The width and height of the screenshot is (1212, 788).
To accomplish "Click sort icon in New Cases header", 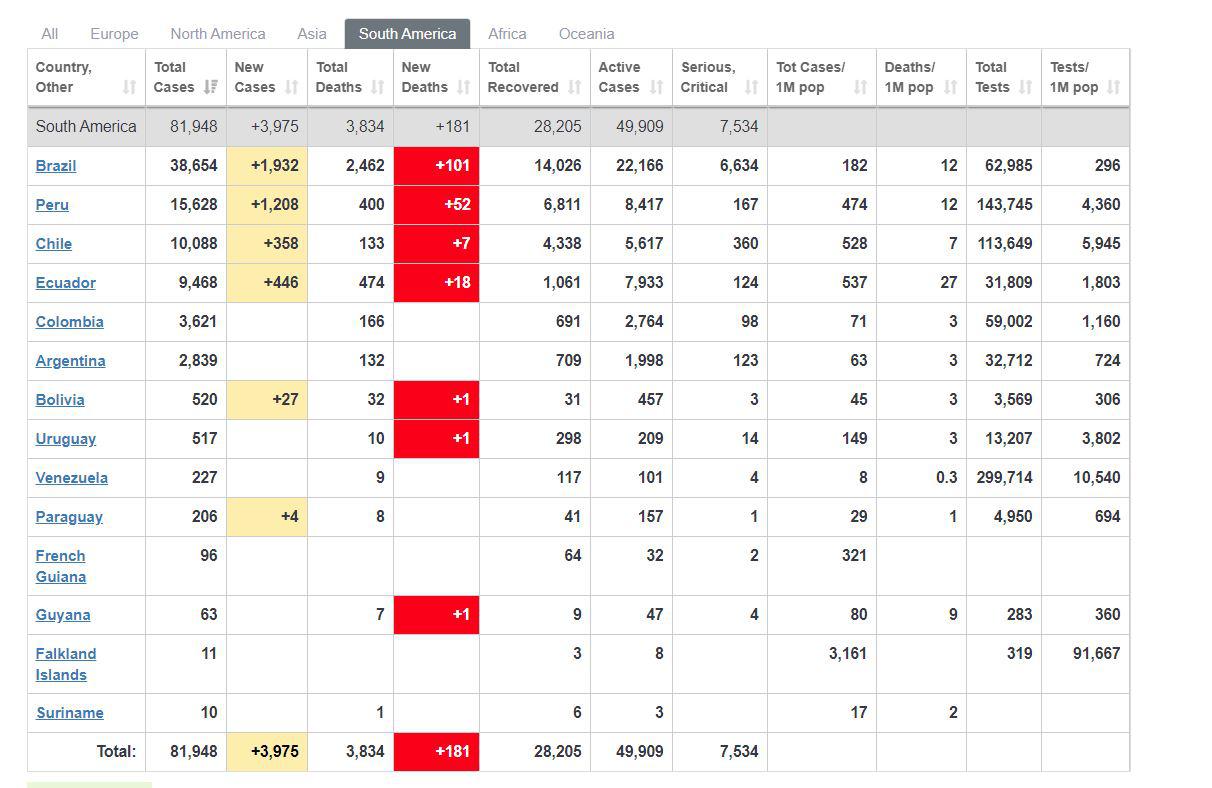I will pos(291,88).
